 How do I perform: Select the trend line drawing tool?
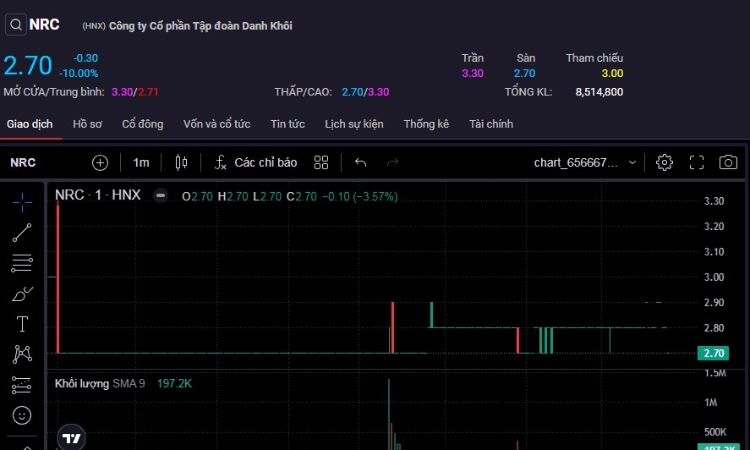tap(22, 233)
